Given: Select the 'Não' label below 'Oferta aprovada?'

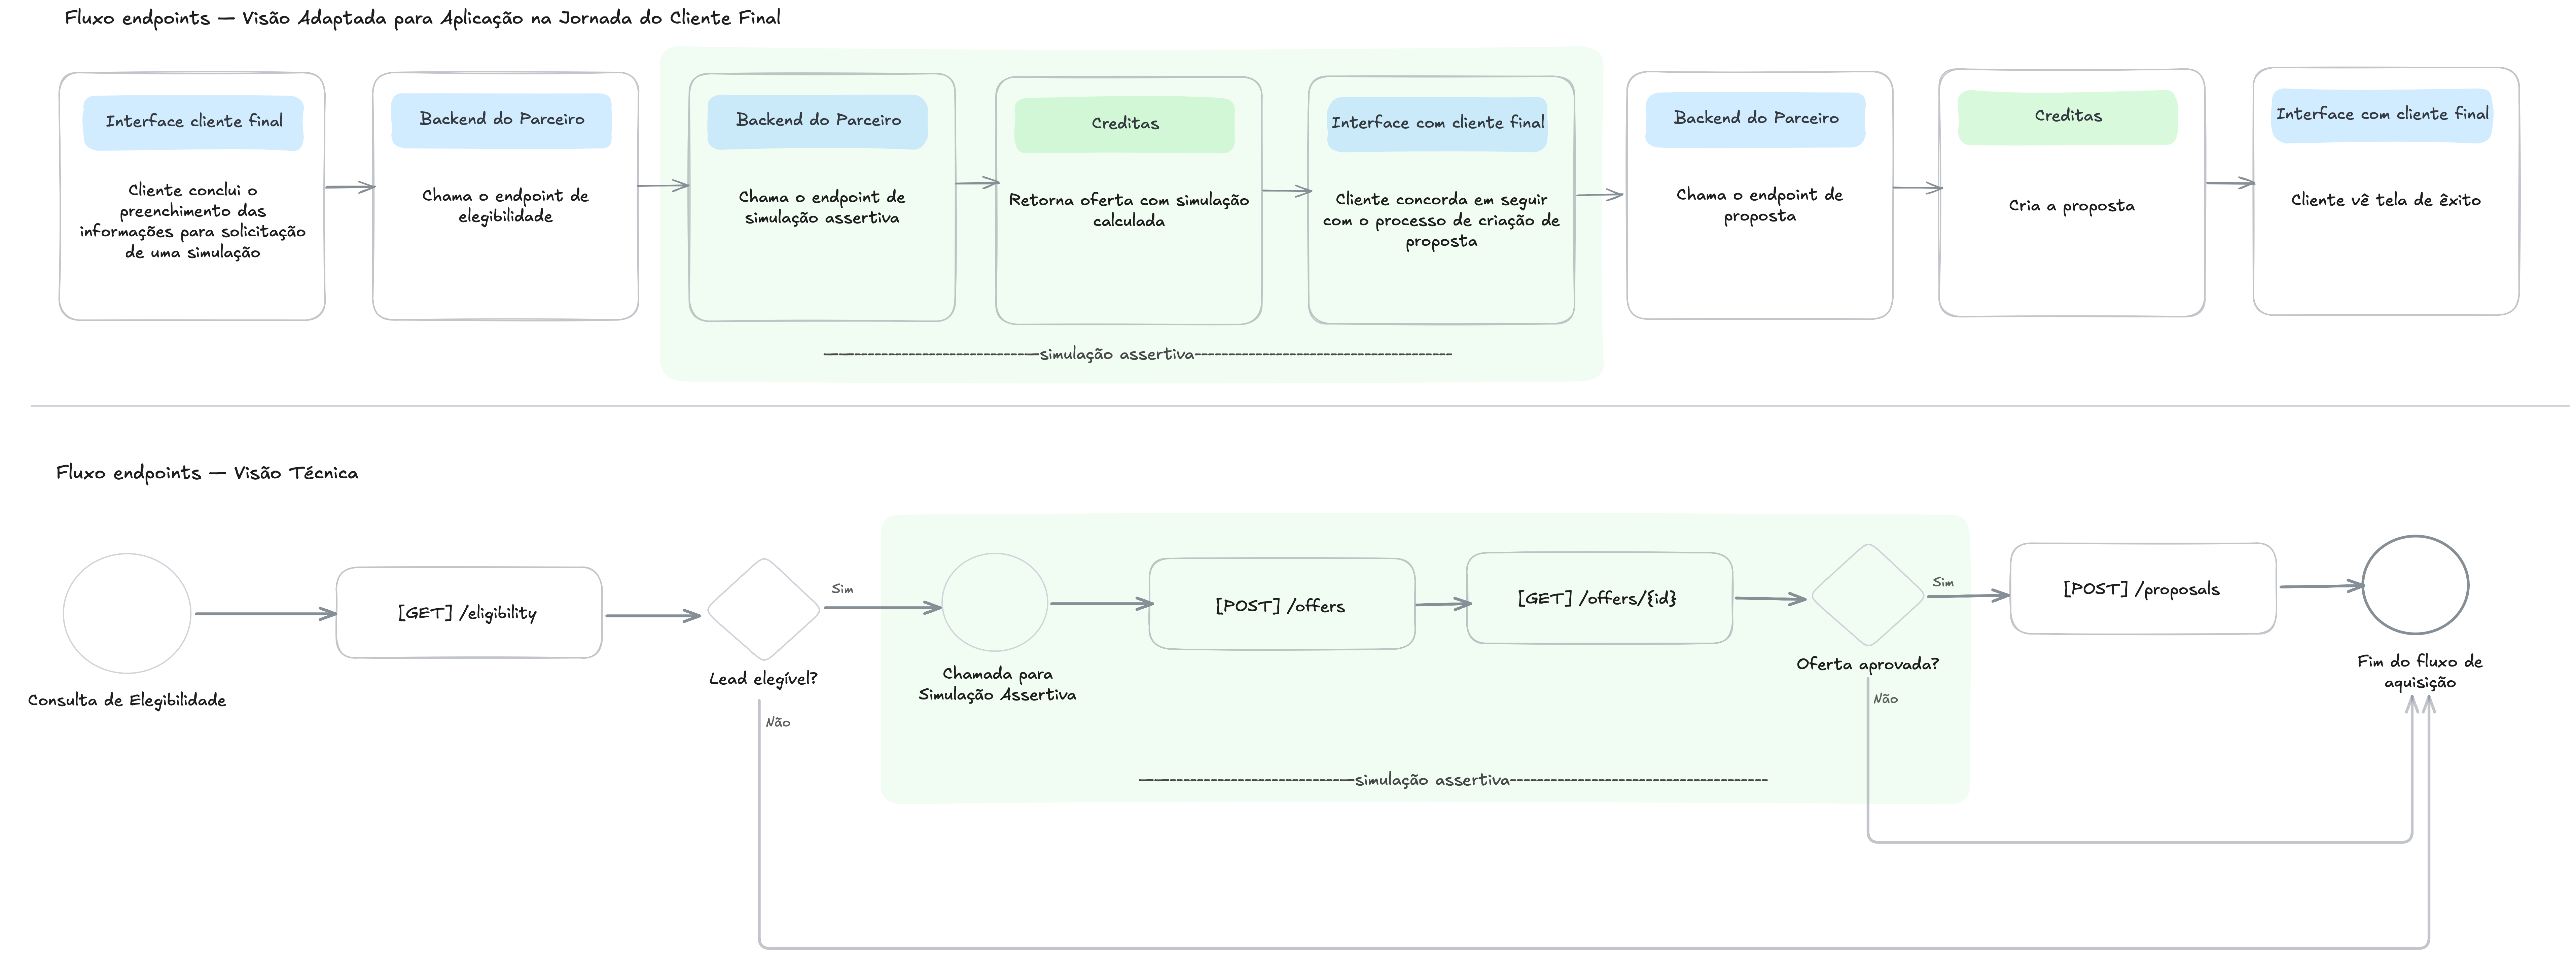Looking at the screenshot, I should point(1885,699).
